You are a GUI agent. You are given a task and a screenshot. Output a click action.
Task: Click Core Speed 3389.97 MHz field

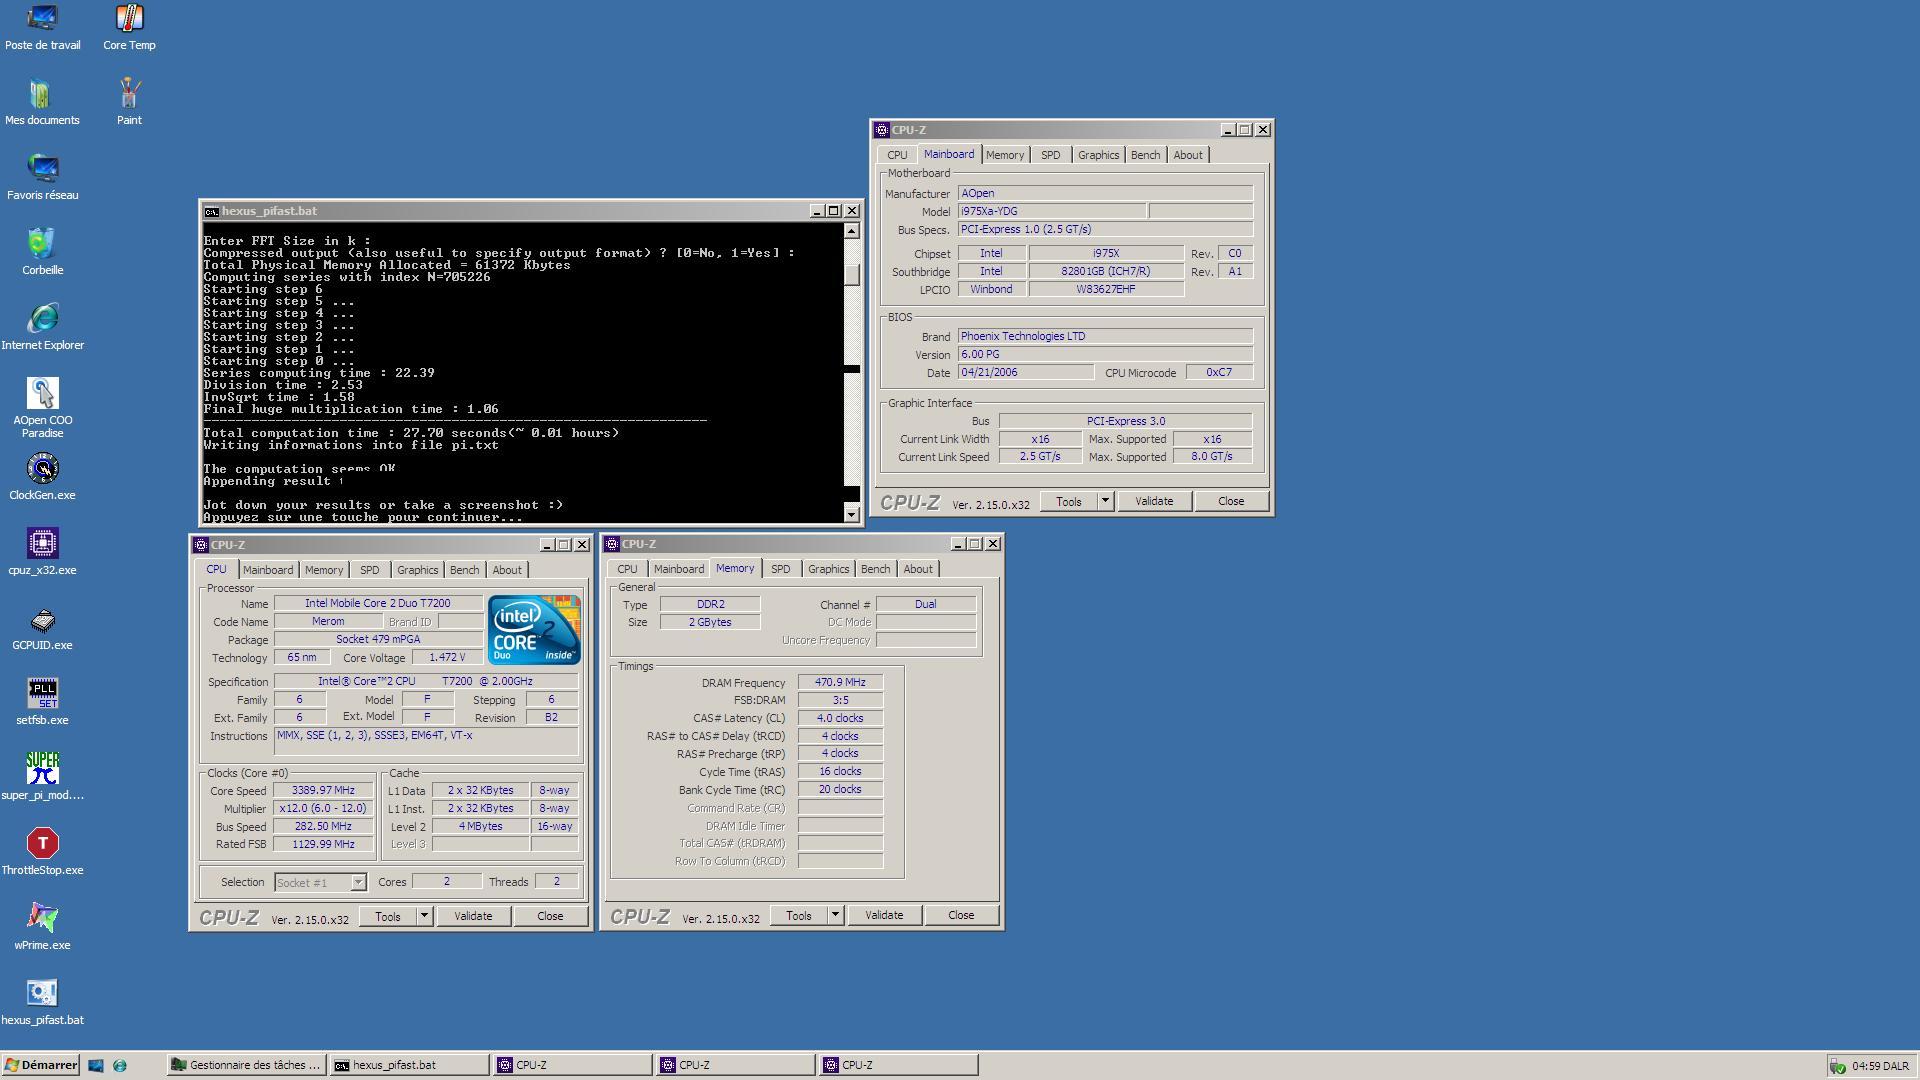323,791
